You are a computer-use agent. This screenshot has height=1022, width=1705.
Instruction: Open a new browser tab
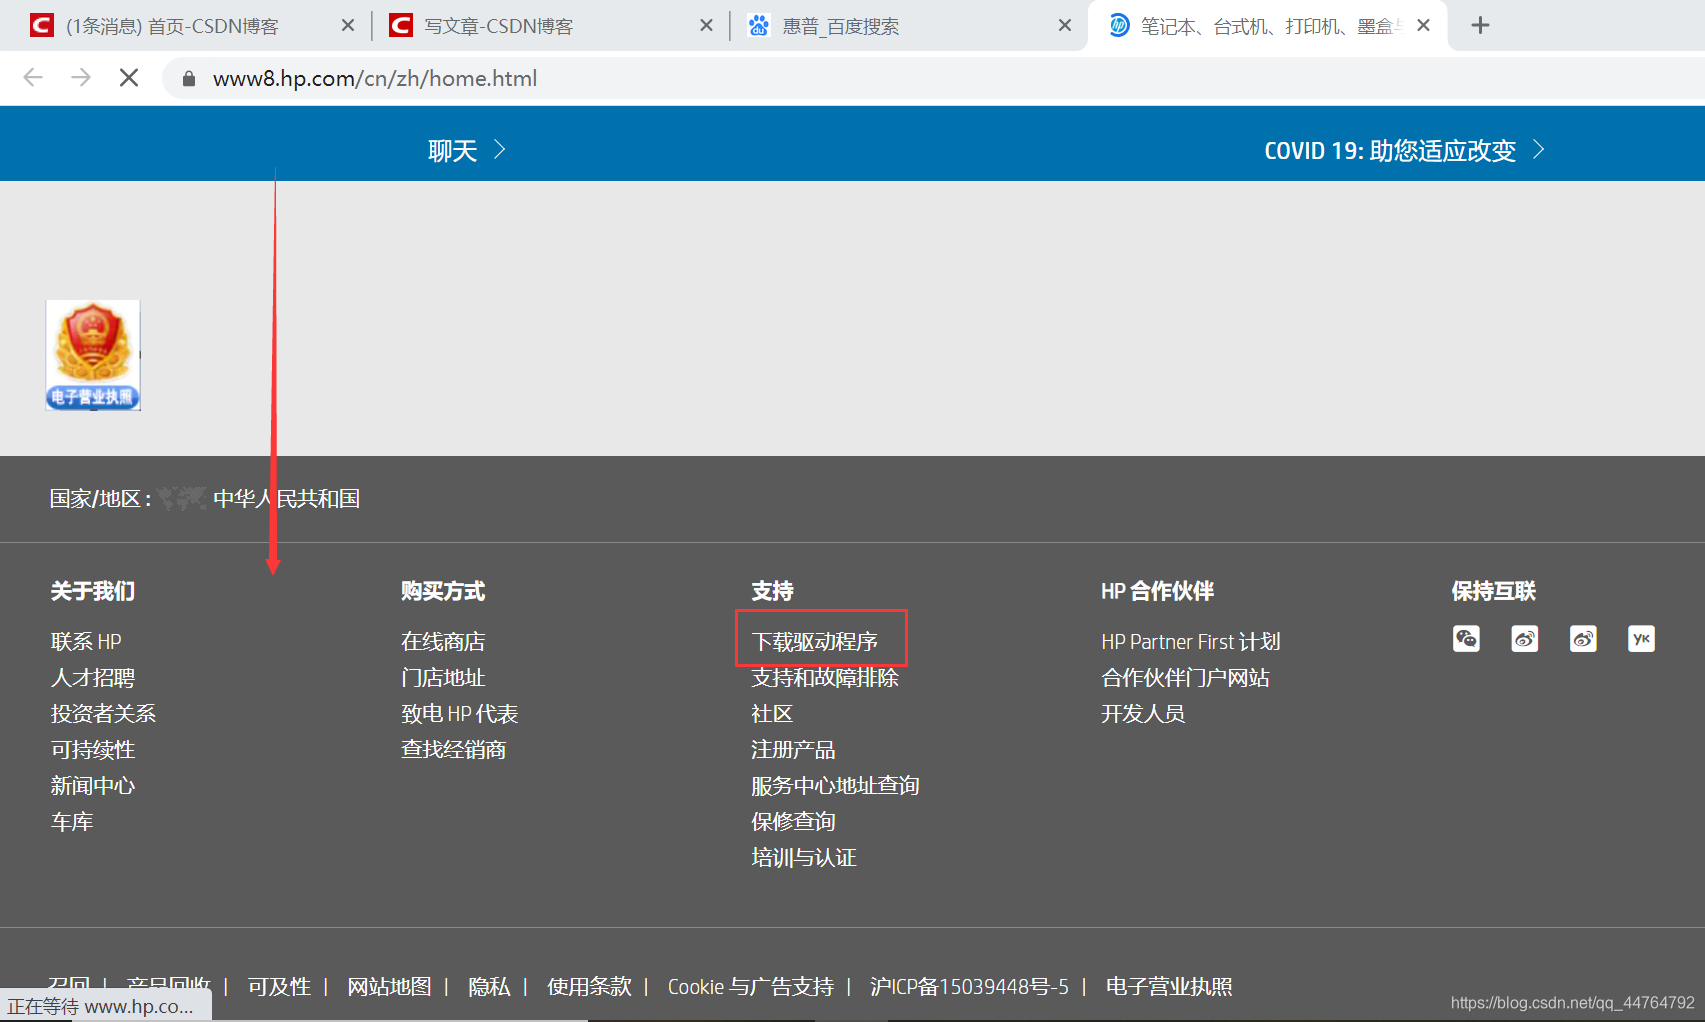[1481, 25]
